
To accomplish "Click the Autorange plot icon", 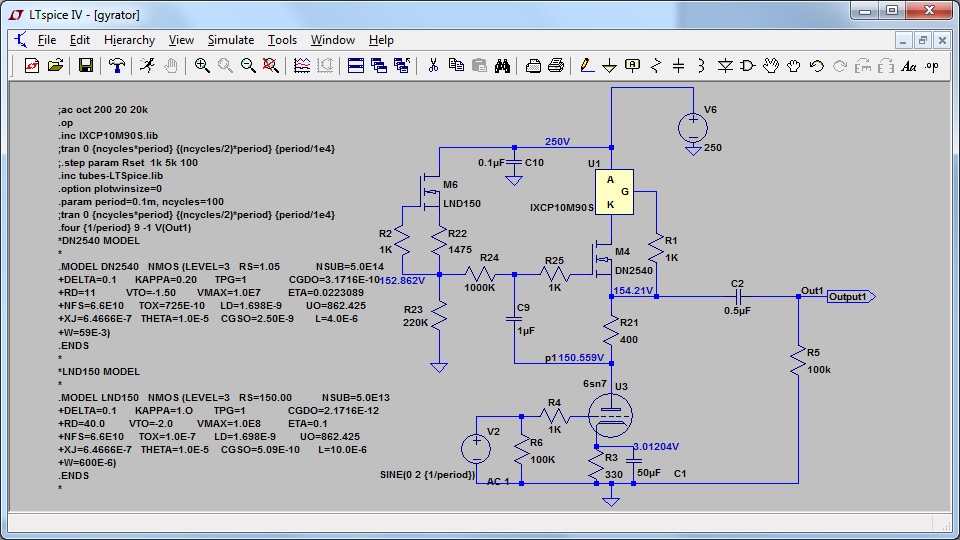I will pyautogui.click(x=302, y=66).
